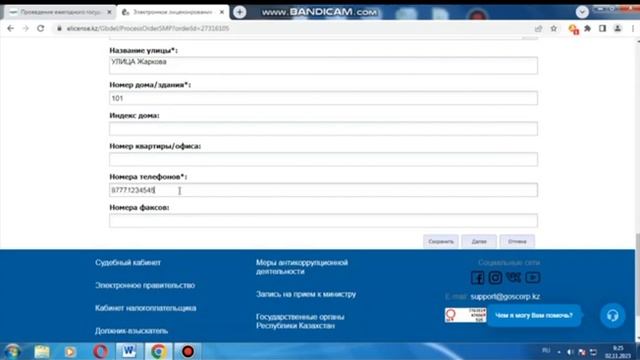Viewport: 640px width, 360px height.
Task: Bookmark this page with the star icon
Action: tap(553, 29)
